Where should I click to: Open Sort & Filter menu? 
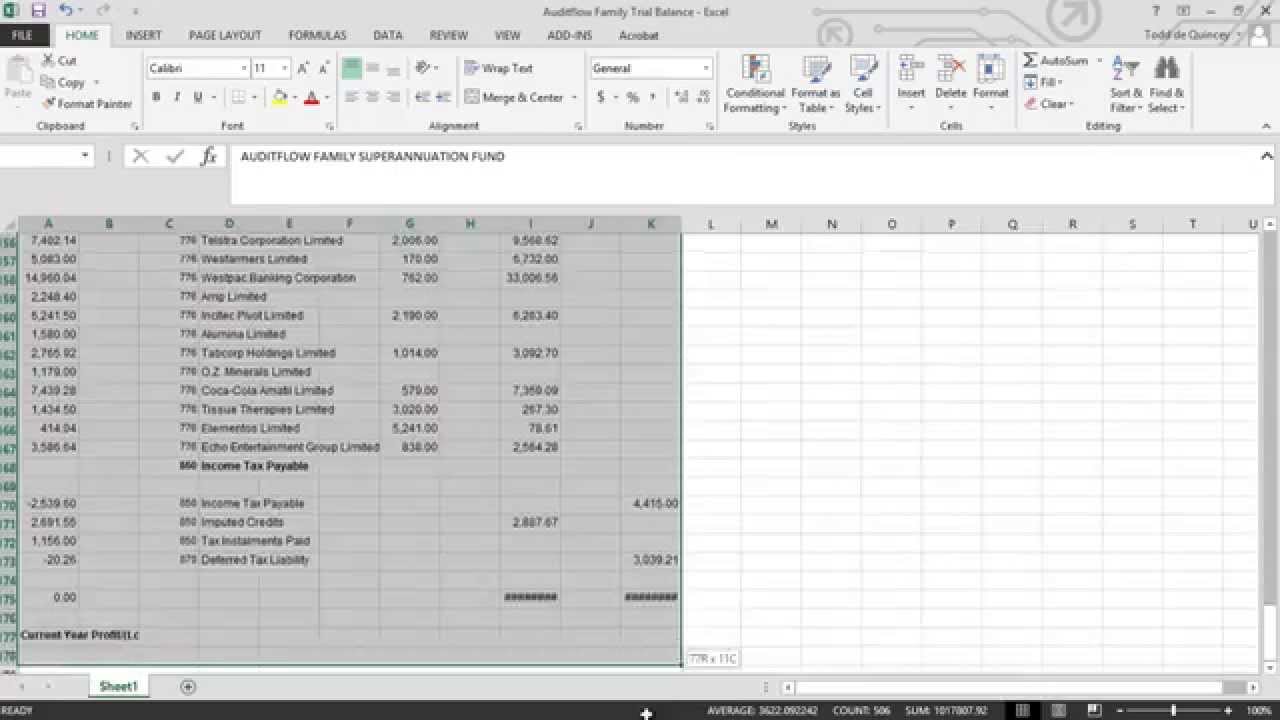pyautogui.click(x=1126, y=84)
